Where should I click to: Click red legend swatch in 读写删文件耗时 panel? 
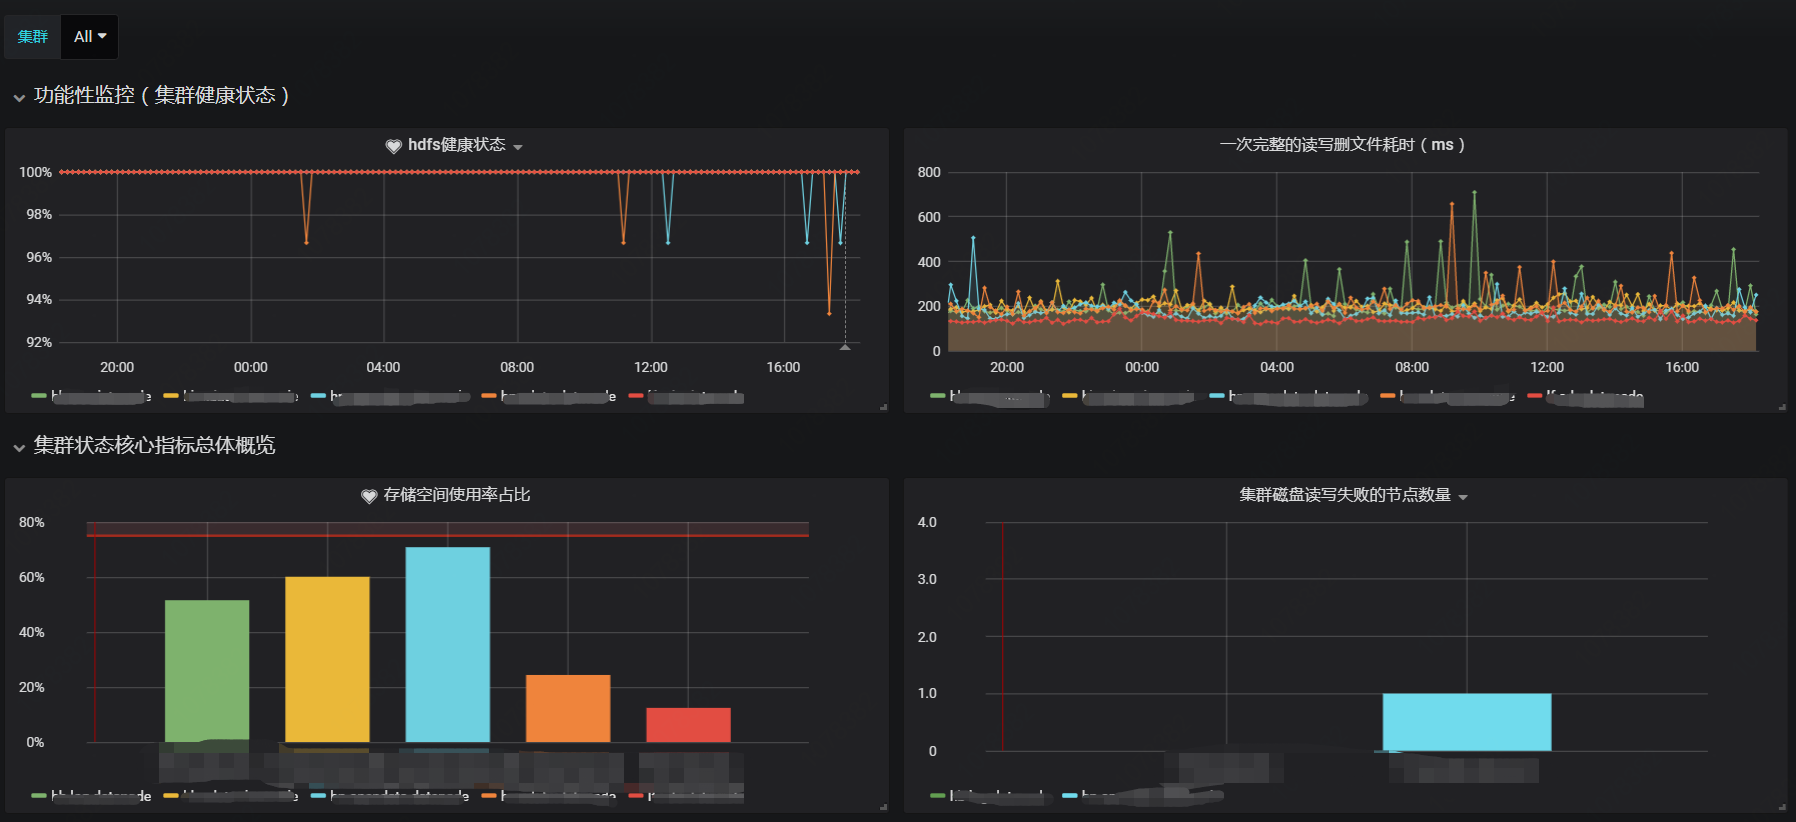(x=1535, y=396)
